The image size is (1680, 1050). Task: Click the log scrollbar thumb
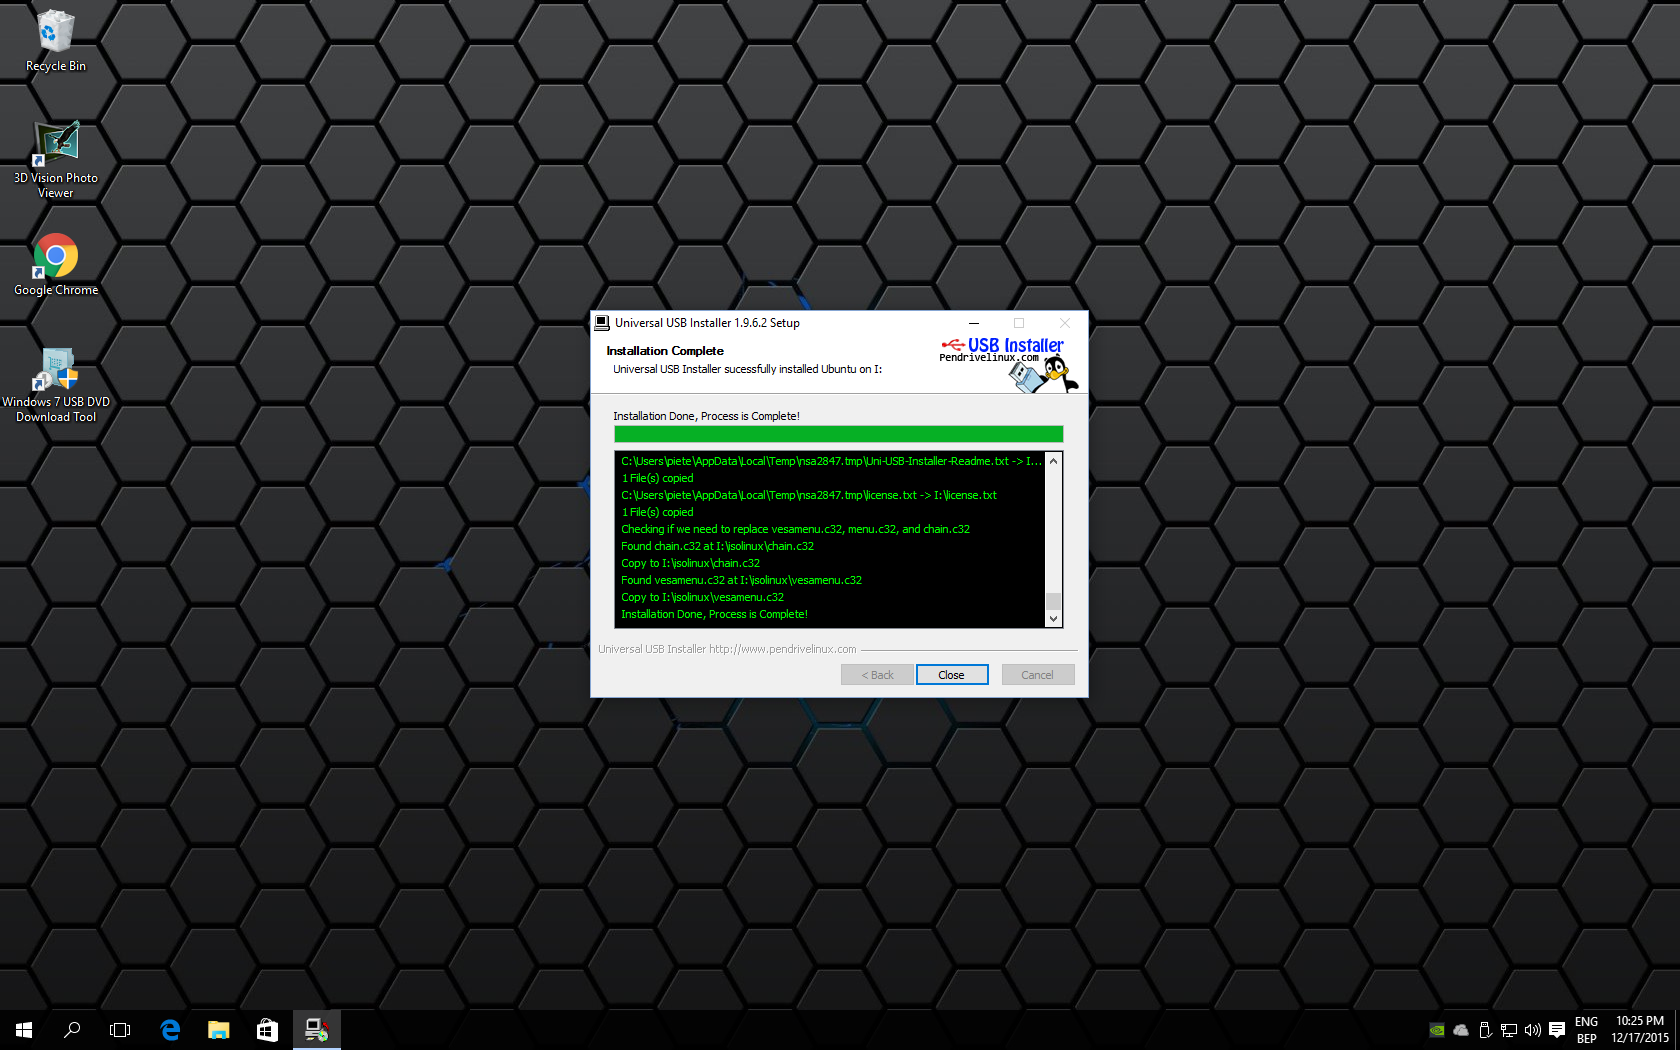(1053, 601)
